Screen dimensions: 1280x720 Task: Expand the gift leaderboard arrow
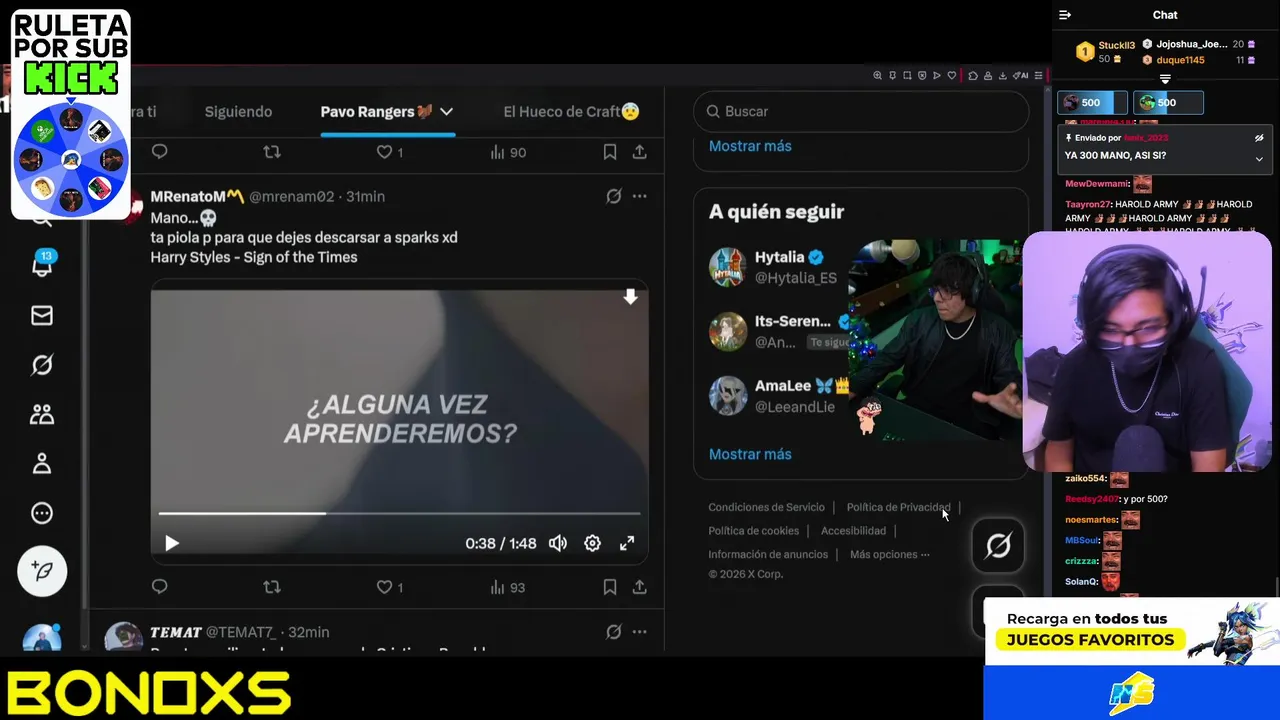pyautogui.click(x=1165, y=79)
